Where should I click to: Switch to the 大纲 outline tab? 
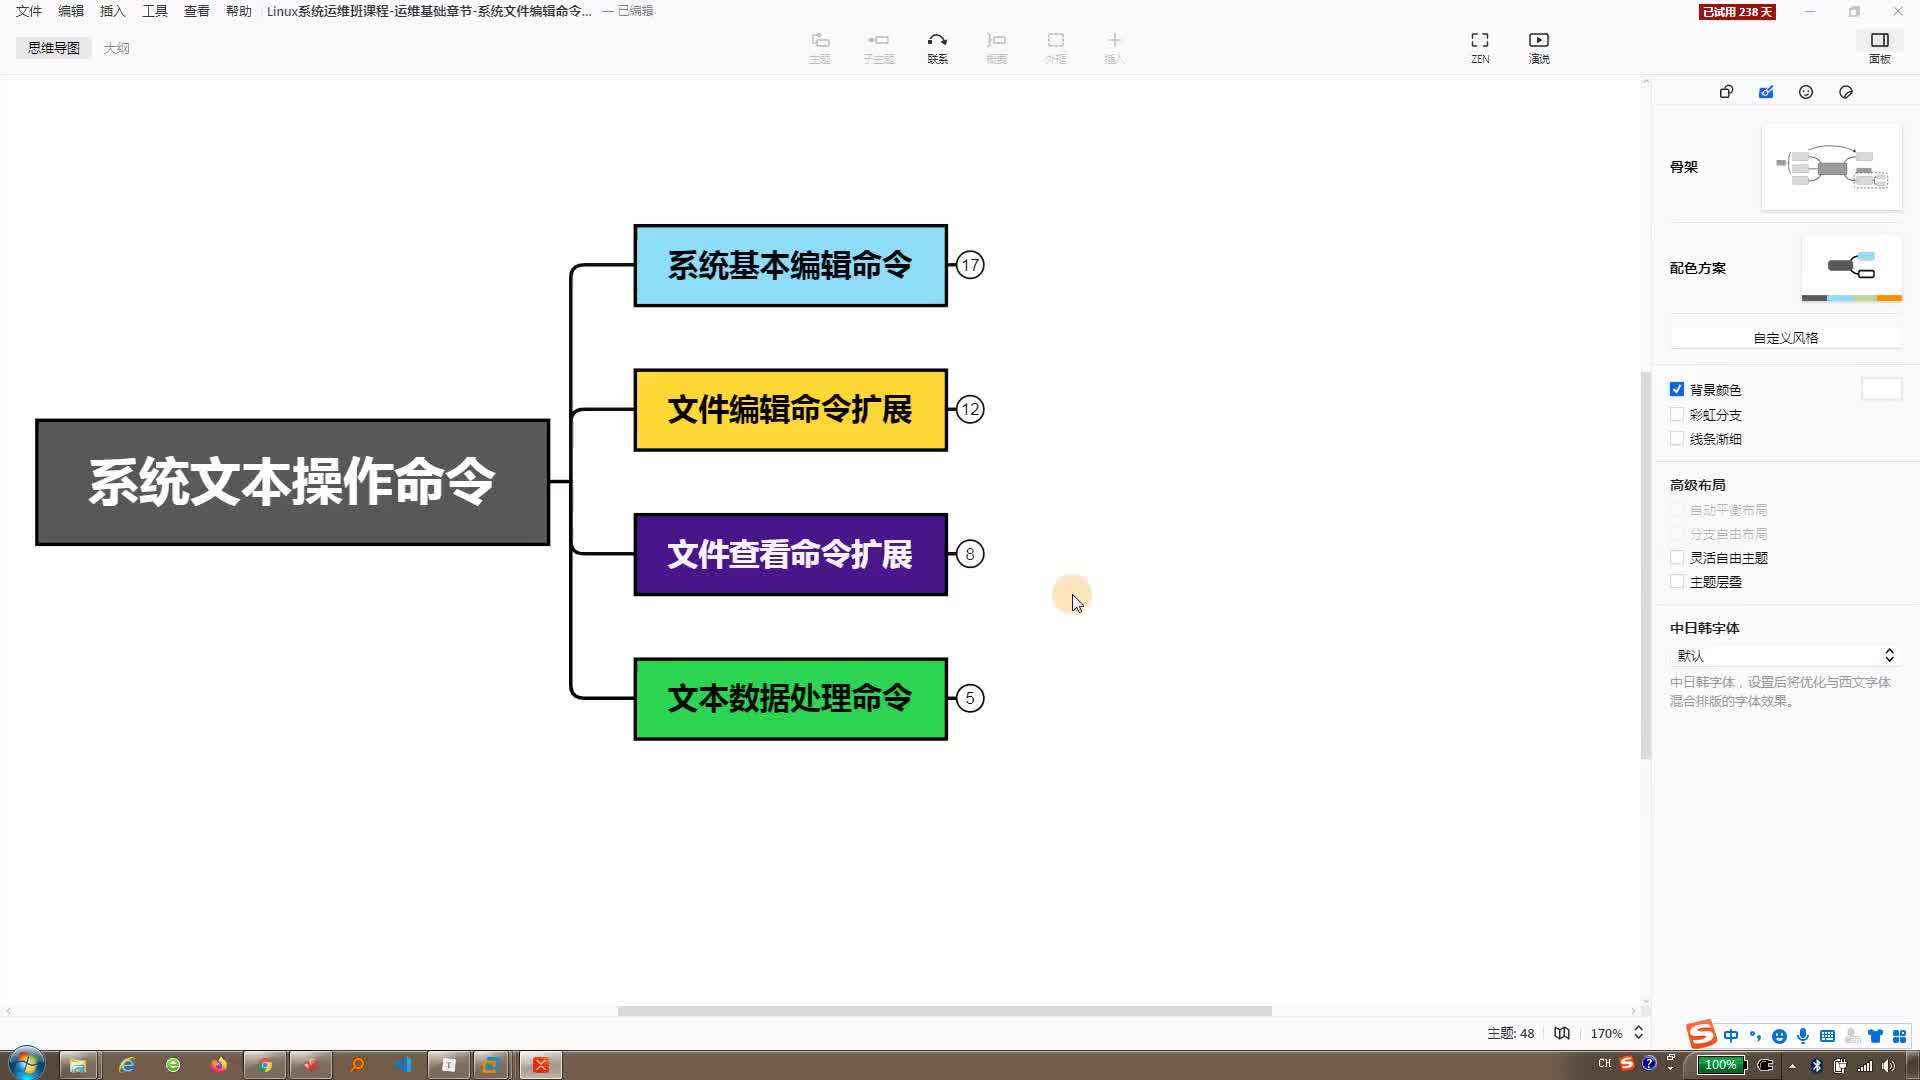coord(117,48)
